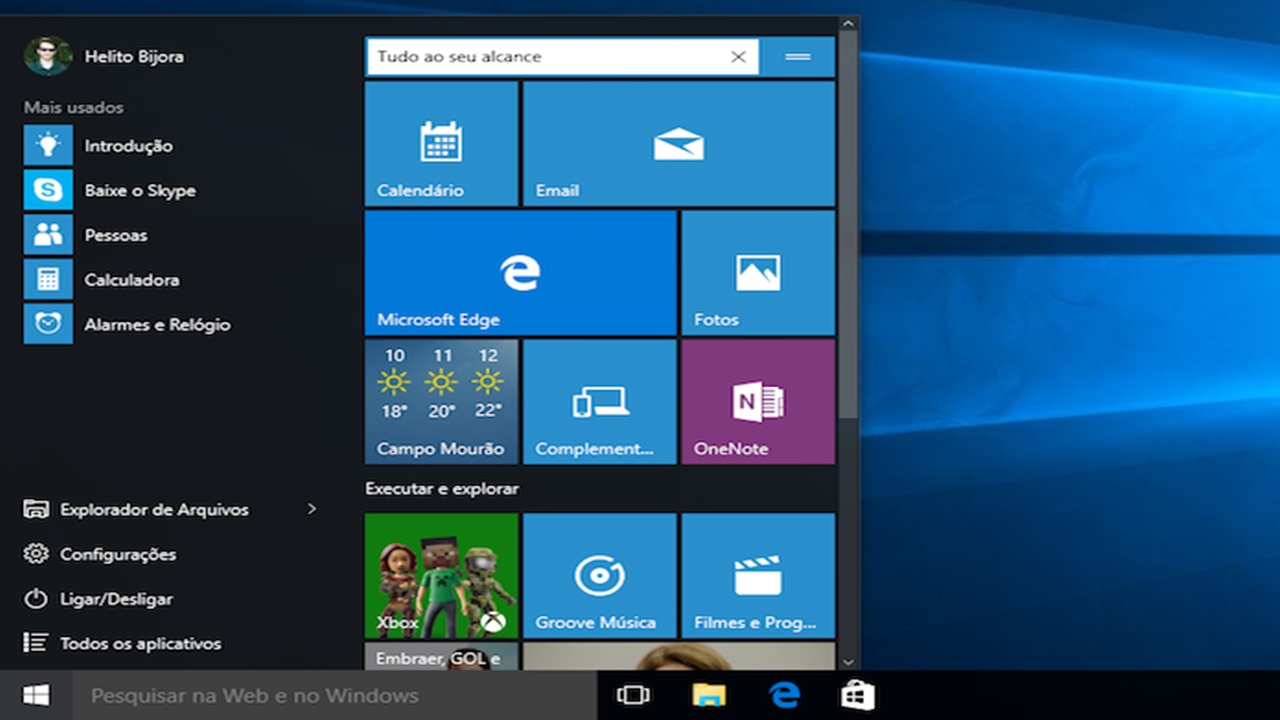The width and height of the screenshot is (1280, 720).
Task: Open Task View from the taskbar
Action: pyautogui.click(x=633, y=696)
